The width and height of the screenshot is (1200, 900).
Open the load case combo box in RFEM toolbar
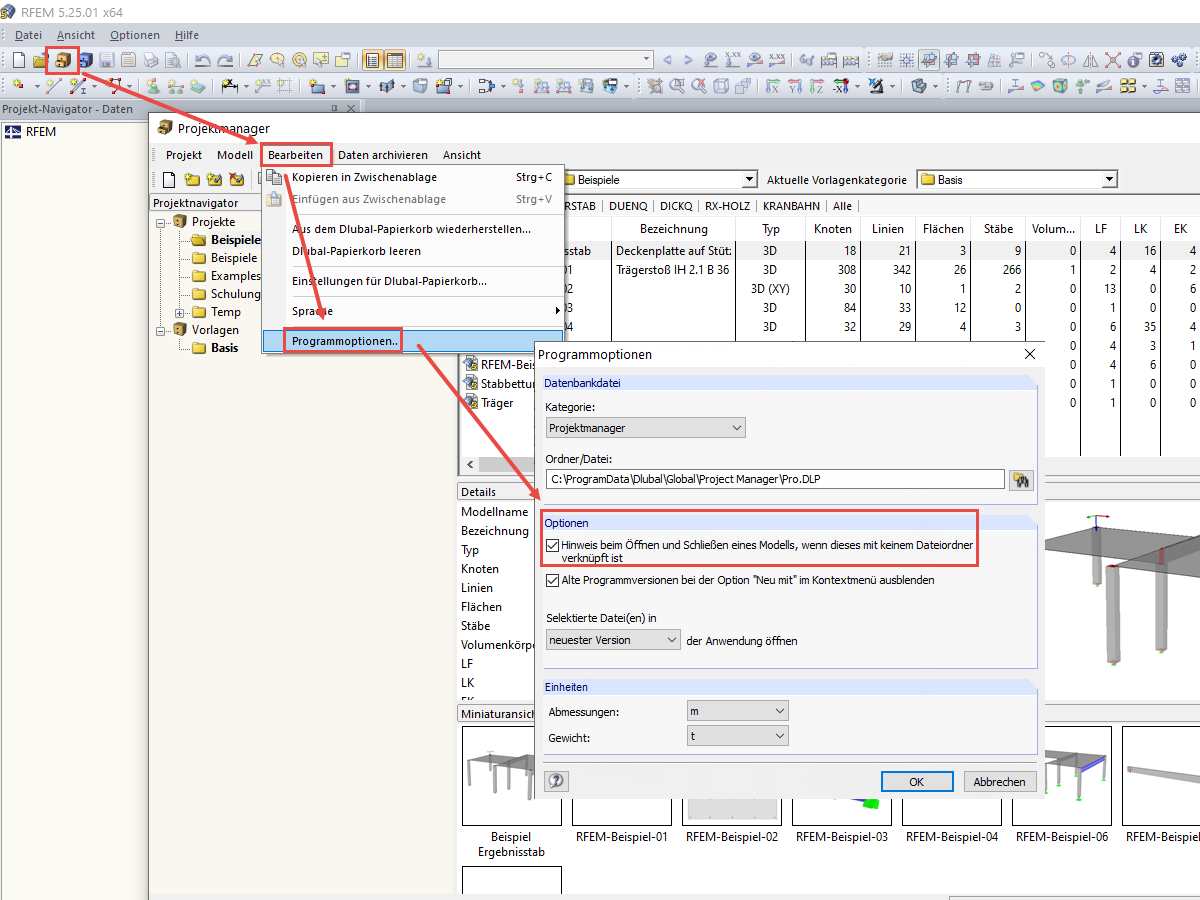(x=545, y=60)
